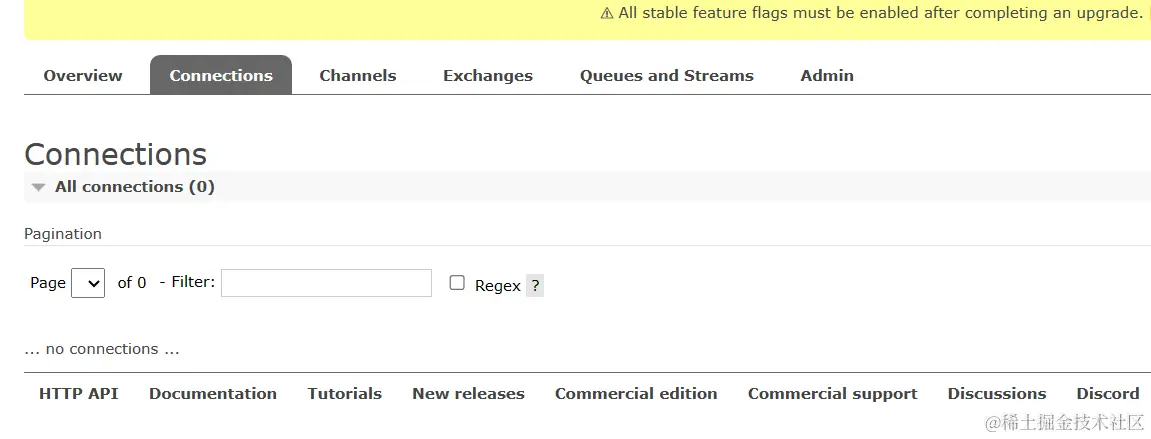Click the Commercial edition link
1151x439 pixels.
[x=636, y=394]
